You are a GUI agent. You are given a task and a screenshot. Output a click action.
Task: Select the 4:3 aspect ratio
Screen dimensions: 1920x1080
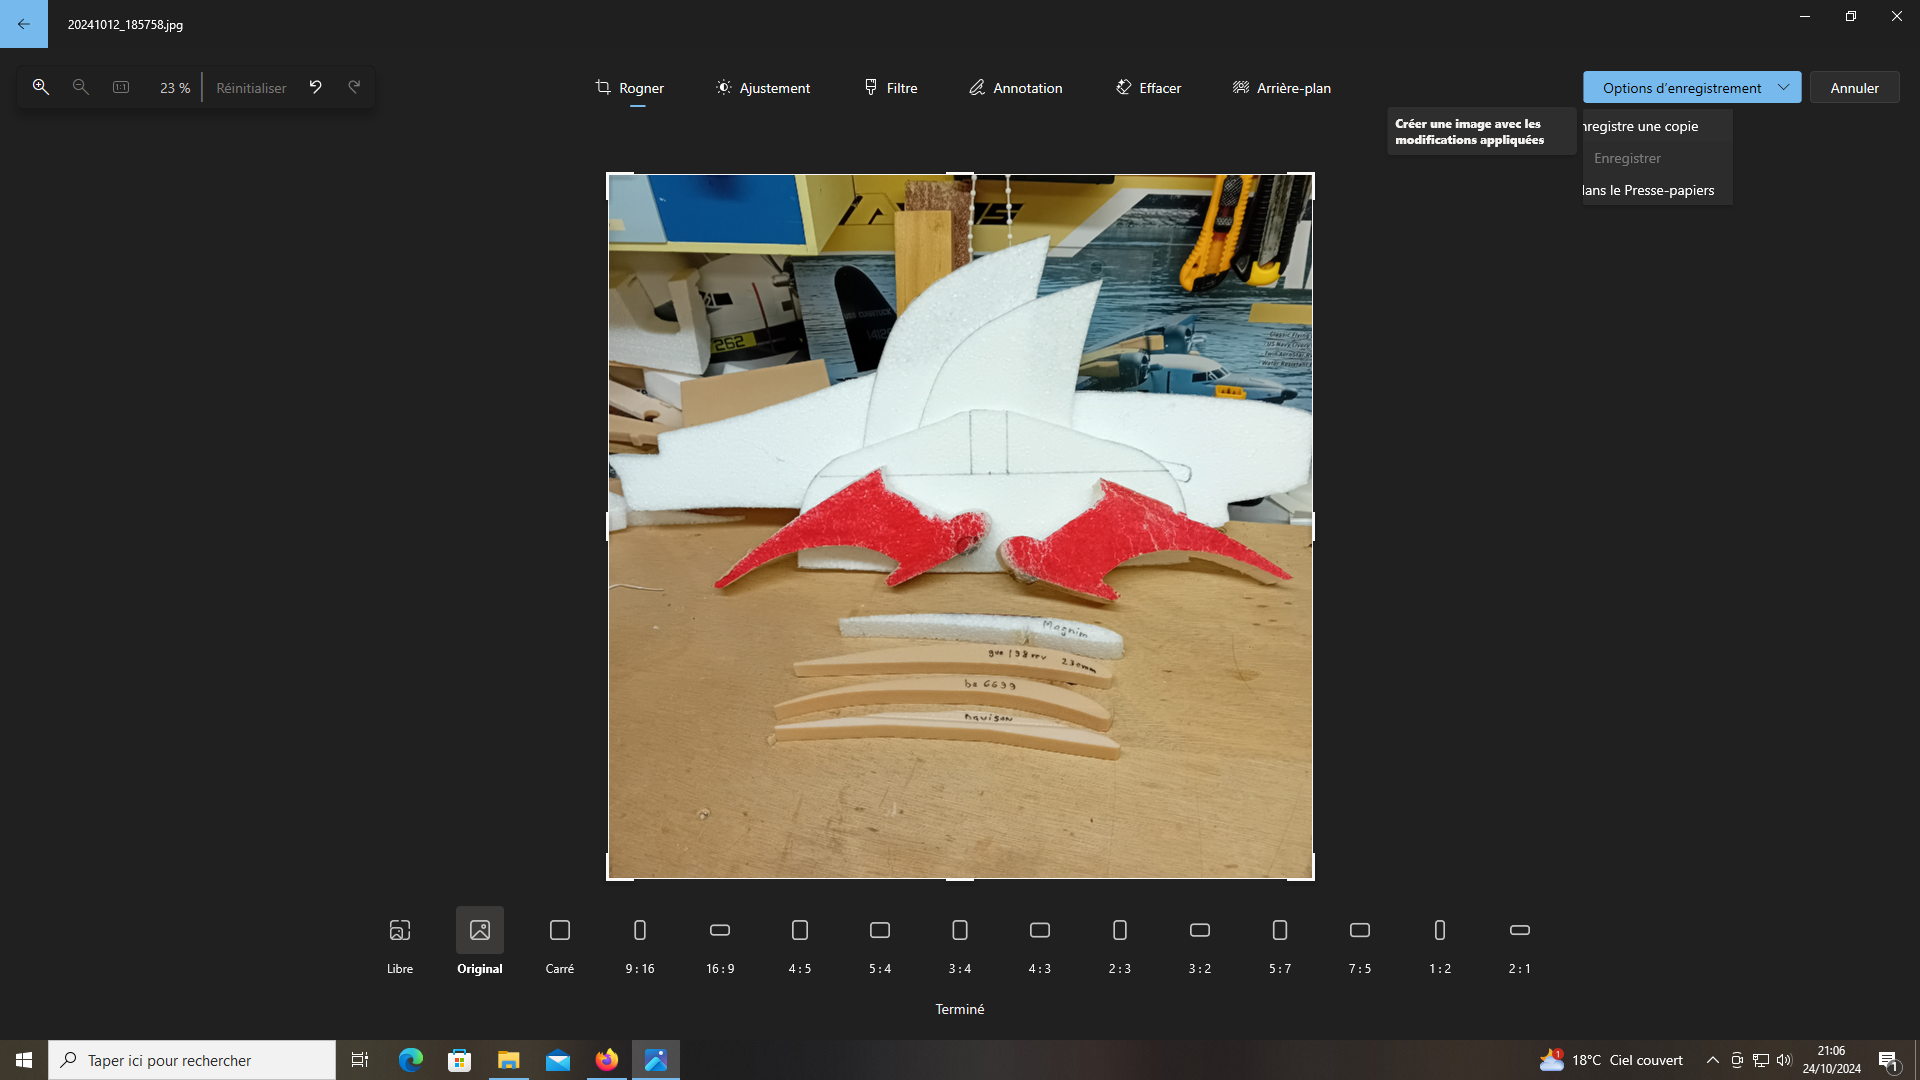pos(1040,944)
